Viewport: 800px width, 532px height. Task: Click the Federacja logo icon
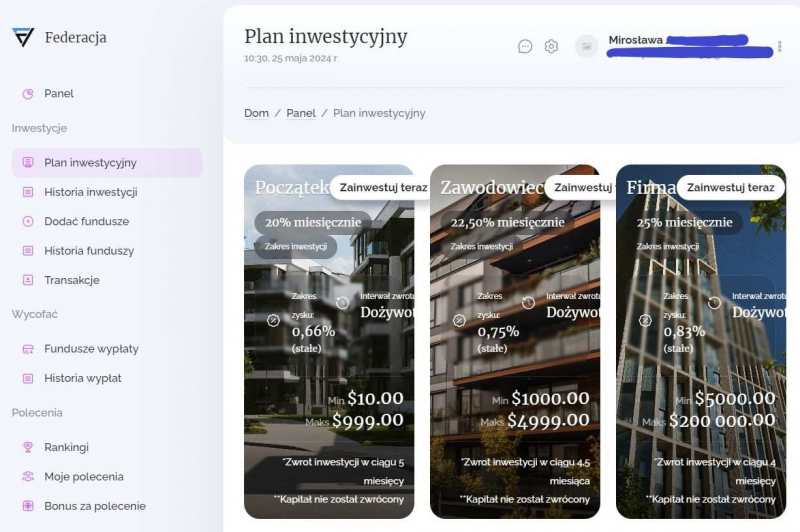tap(23, 37)
